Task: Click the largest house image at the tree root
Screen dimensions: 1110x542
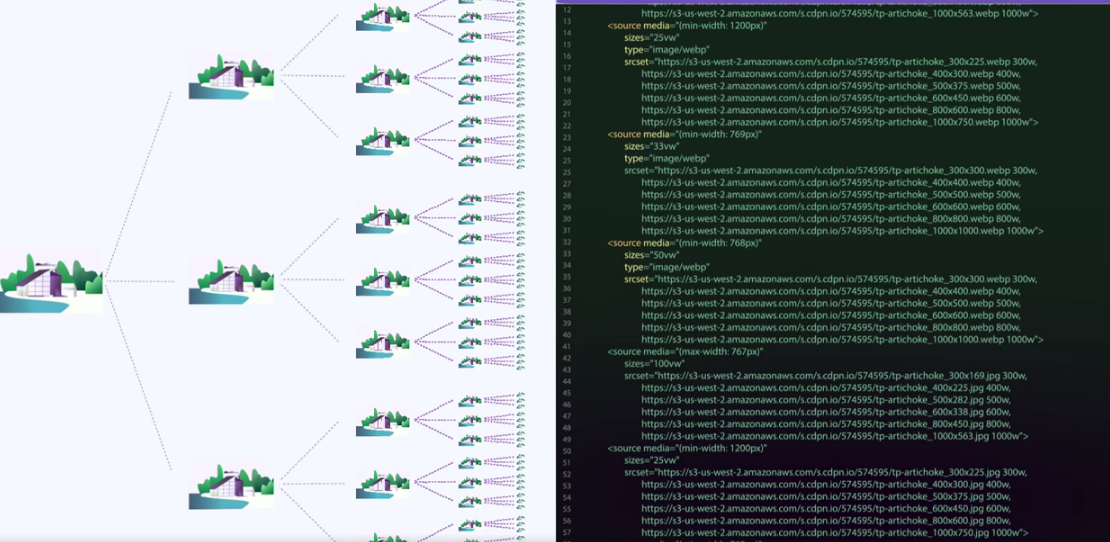Action: 52,280
